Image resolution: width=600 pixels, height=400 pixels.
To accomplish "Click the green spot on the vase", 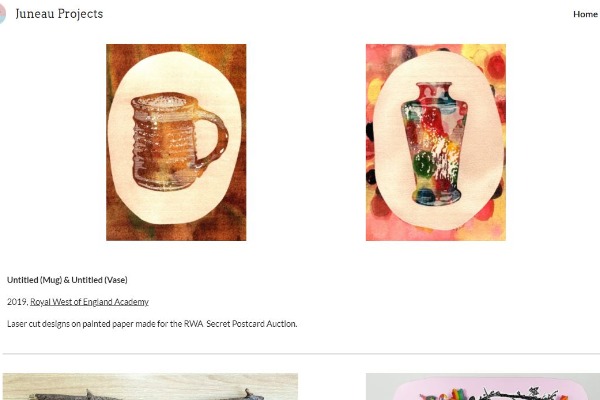I will click(424, 164).
